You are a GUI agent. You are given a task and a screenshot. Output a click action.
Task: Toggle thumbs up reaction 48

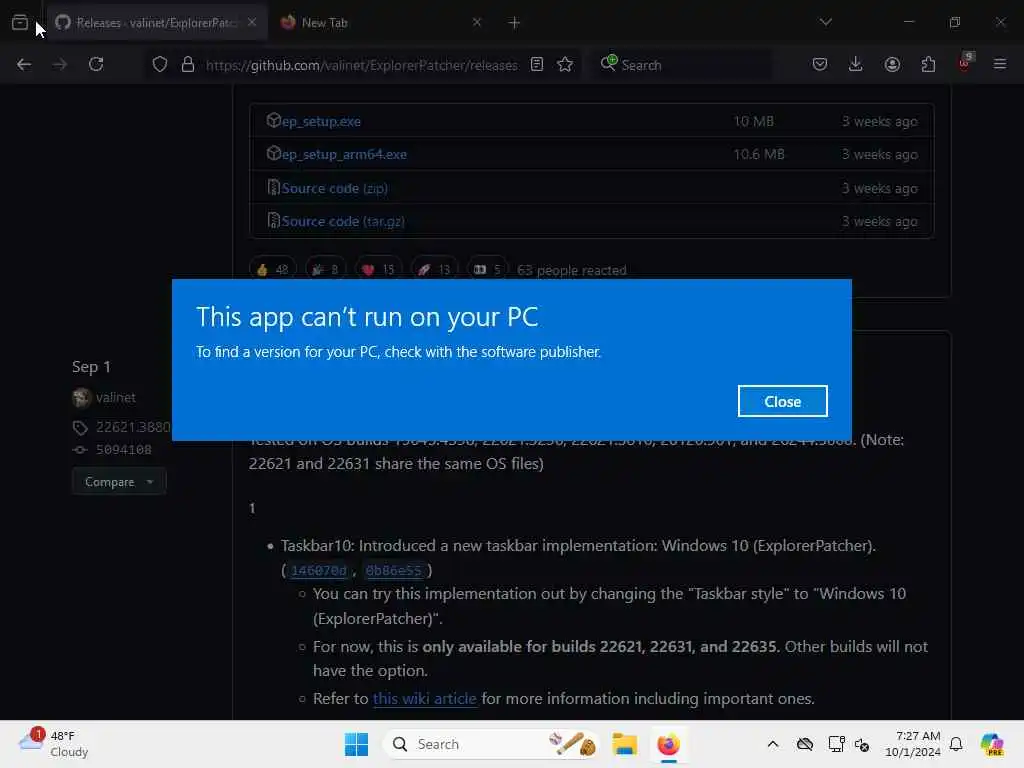pyautogui.click(x=272, y=270)
